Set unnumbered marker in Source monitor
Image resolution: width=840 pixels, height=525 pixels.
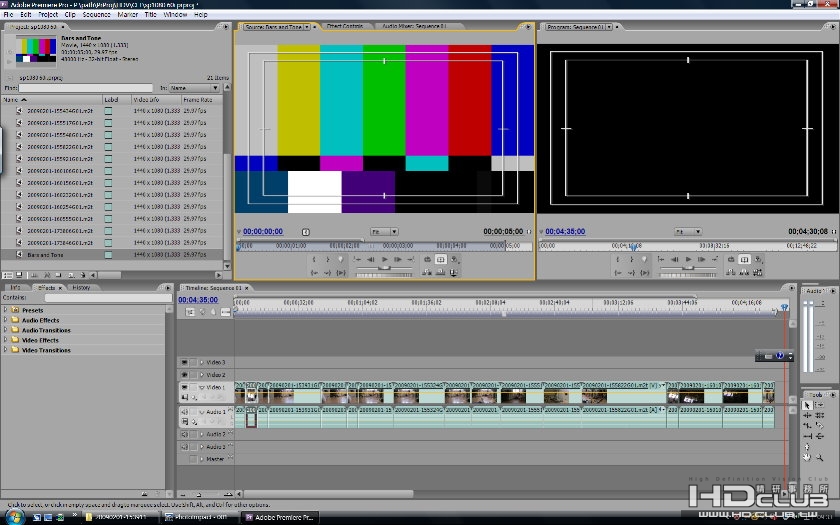tap(340, 259)
